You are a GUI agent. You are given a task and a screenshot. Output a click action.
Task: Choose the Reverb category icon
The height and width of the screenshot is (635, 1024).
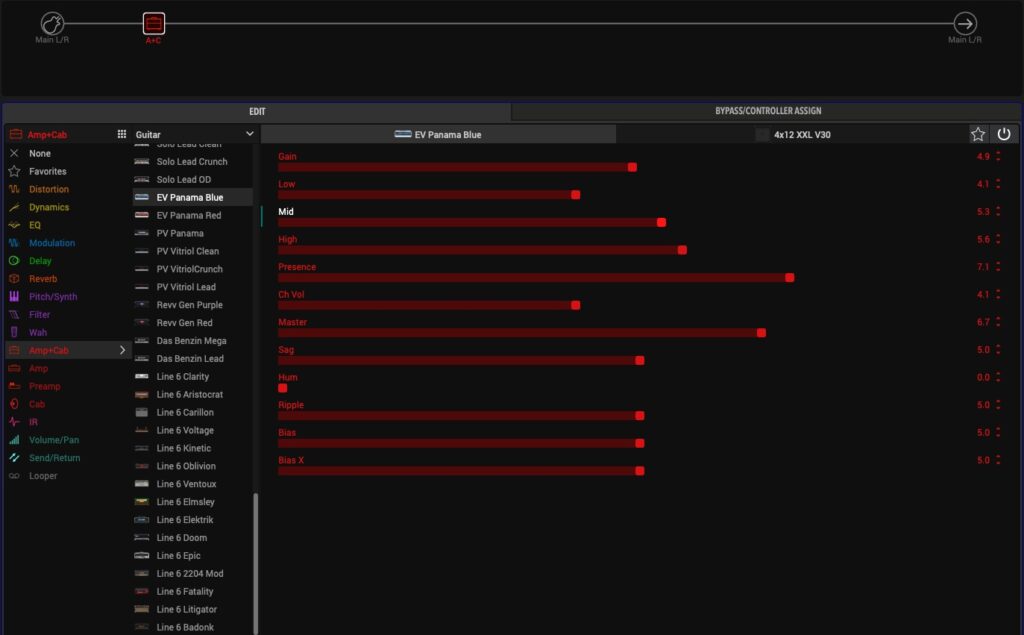14,279
